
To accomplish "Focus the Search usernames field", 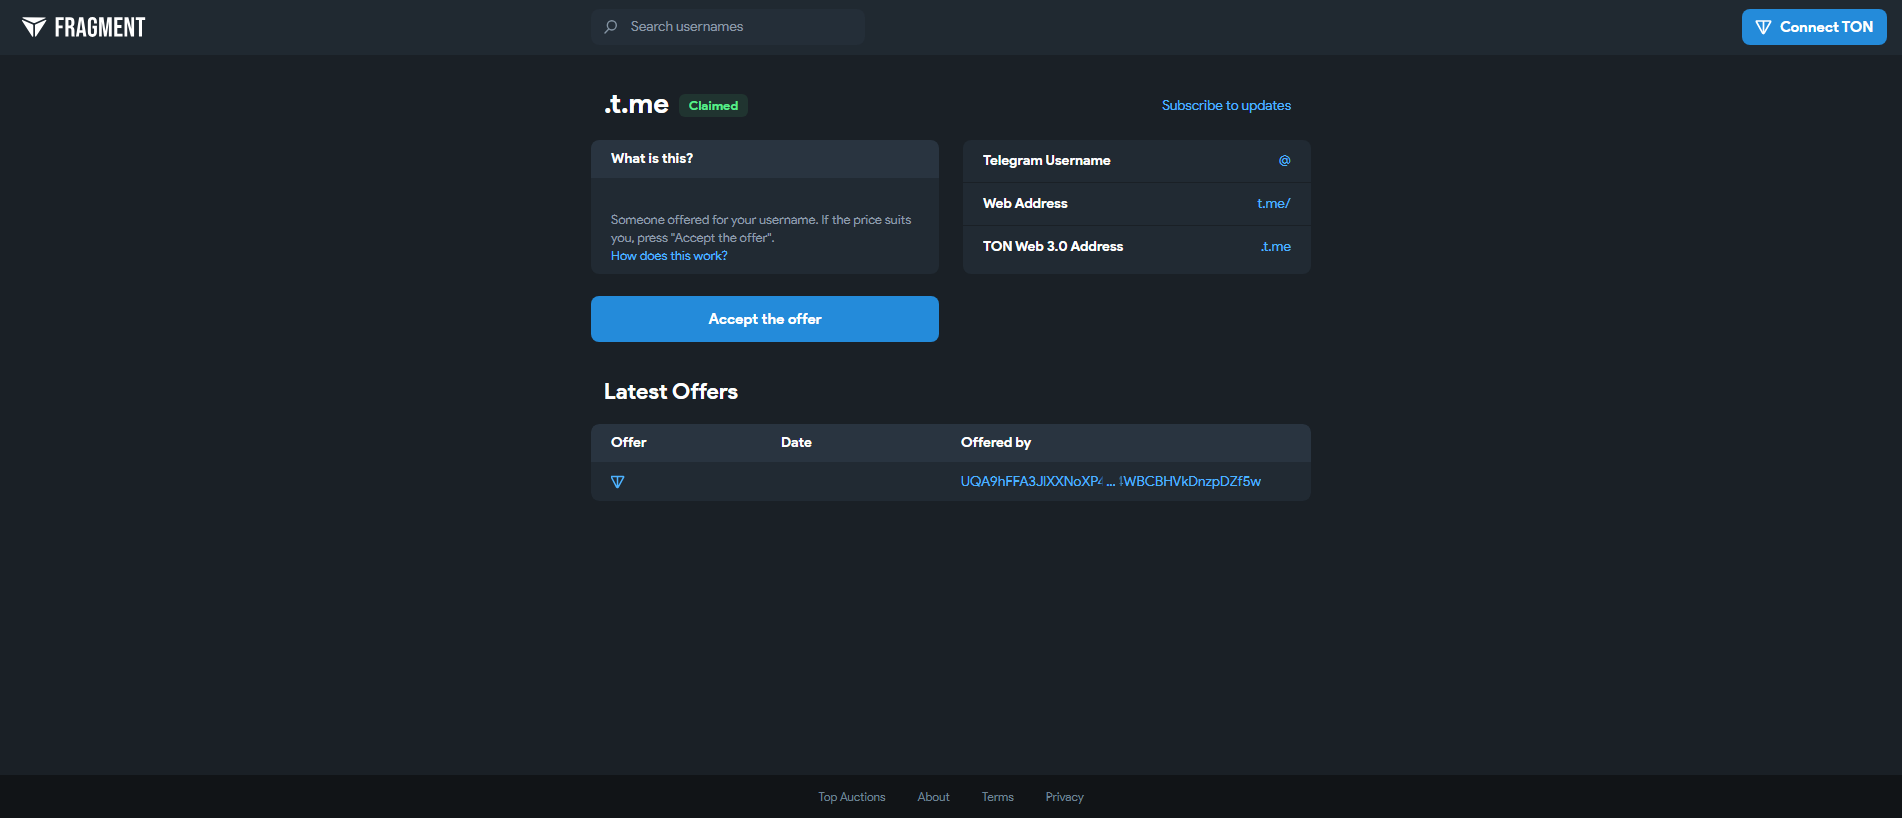I will [728, 27].
